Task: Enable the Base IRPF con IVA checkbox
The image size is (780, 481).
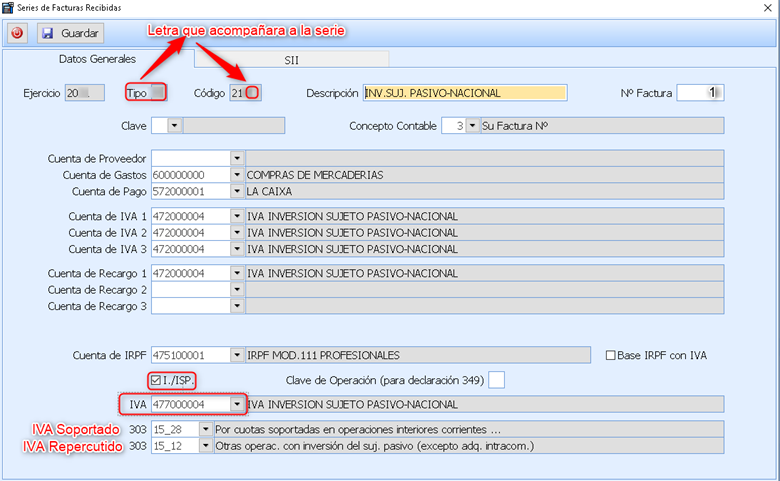Action: [x=612, y=355]
